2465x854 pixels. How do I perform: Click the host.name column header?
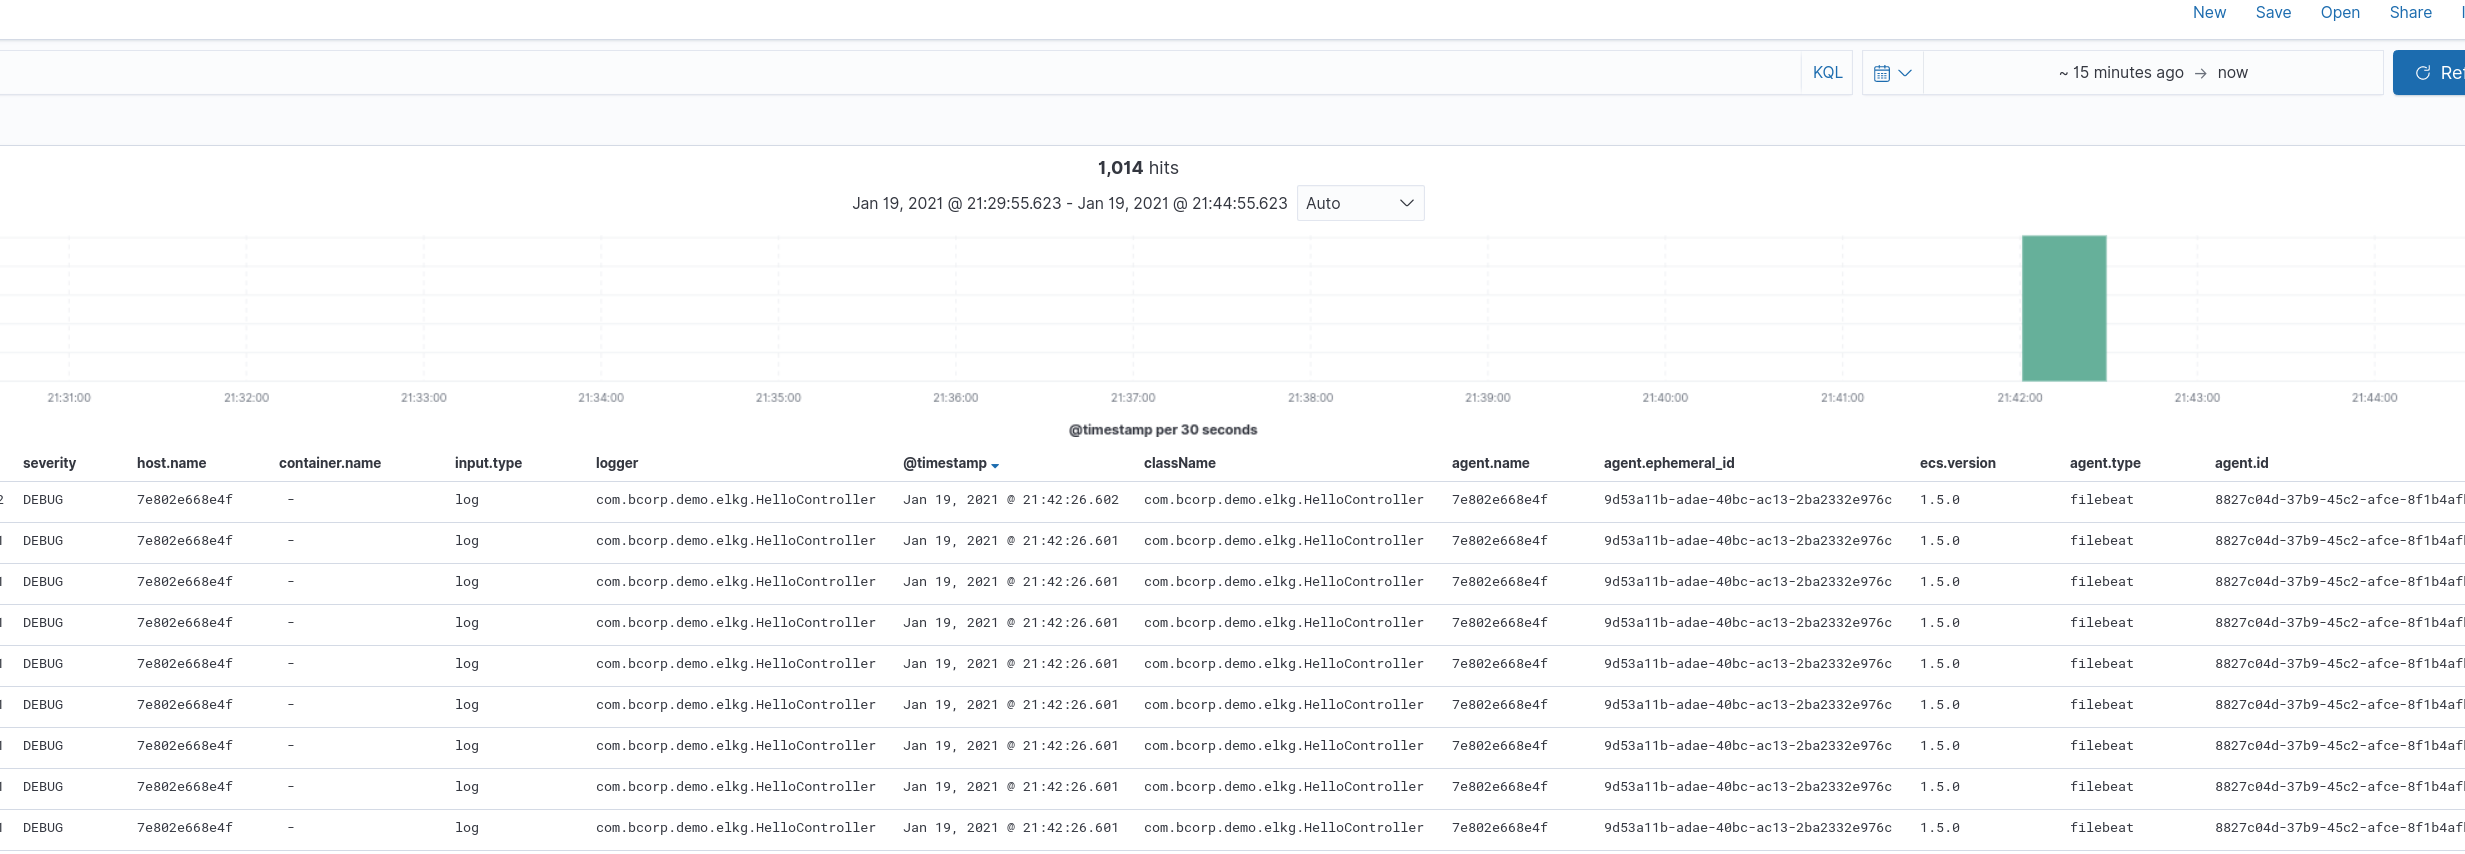171,463
